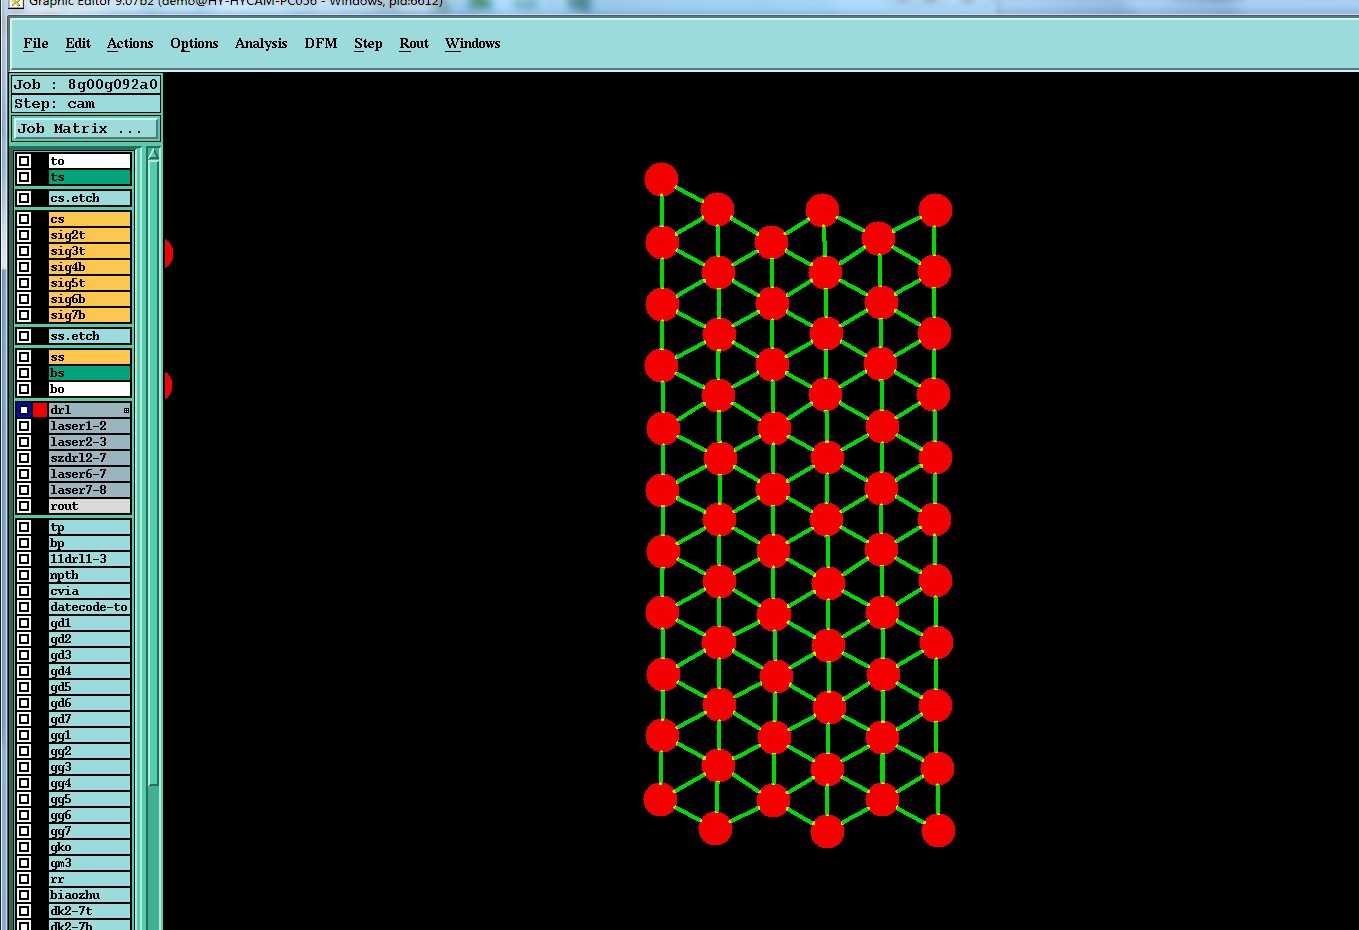
Task: Click the red color swatch of drl layer
Action: (40, 410)
